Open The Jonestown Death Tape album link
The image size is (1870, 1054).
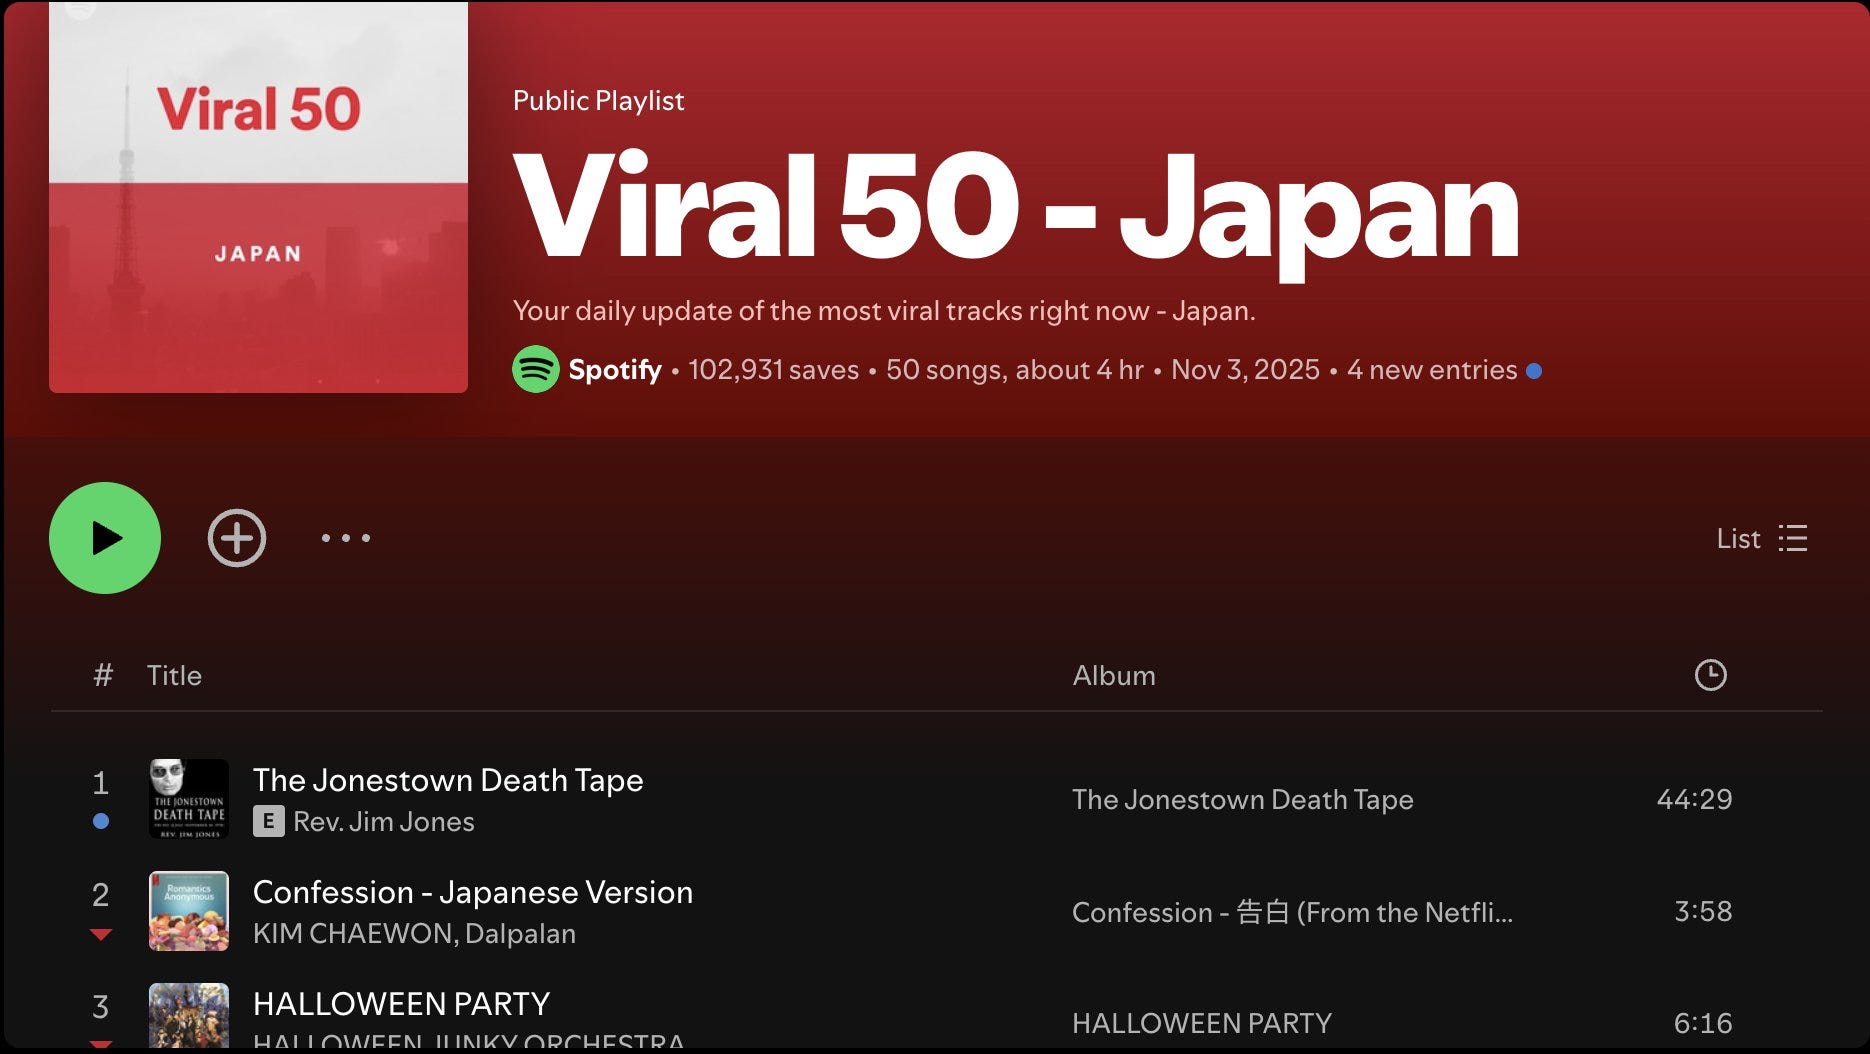click(1243, 799)
